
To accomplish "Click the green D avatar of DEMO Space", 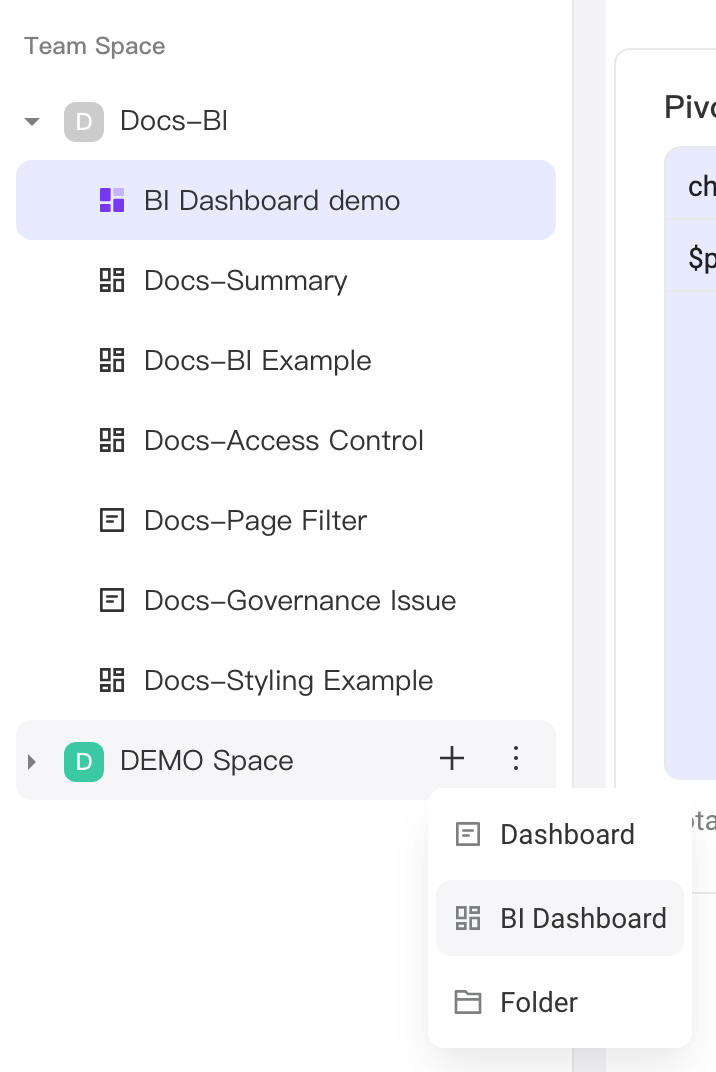I will 84,761.
